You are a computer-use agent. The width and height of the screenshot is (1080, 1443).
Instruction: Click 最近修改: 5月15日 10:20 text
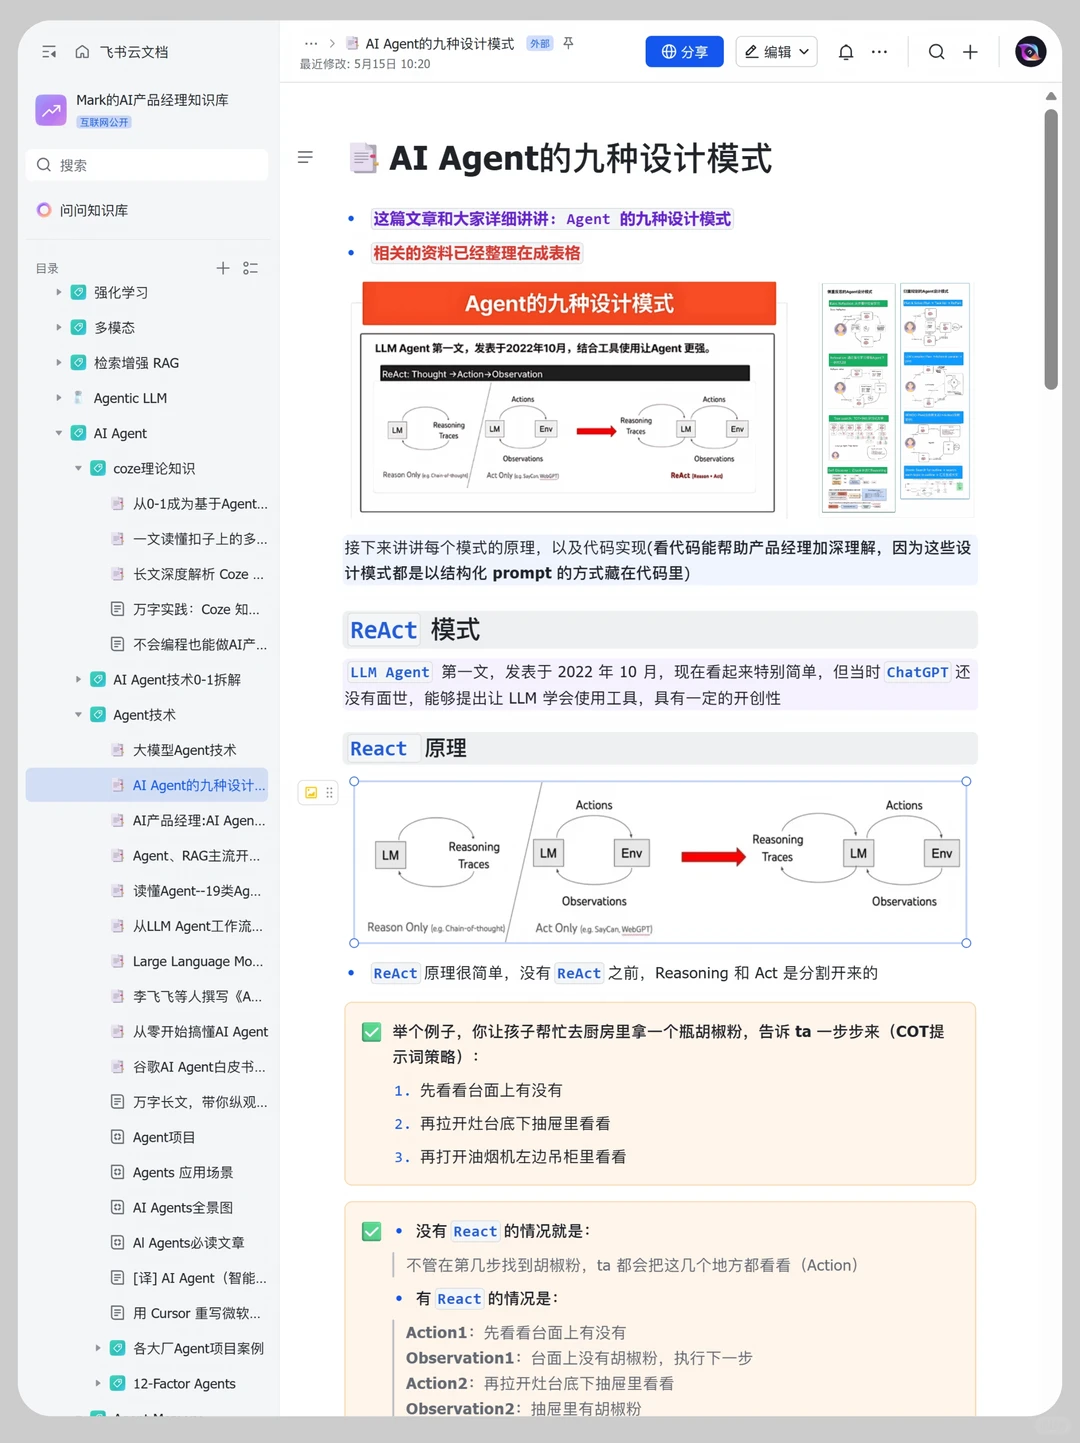coord(365,64)
